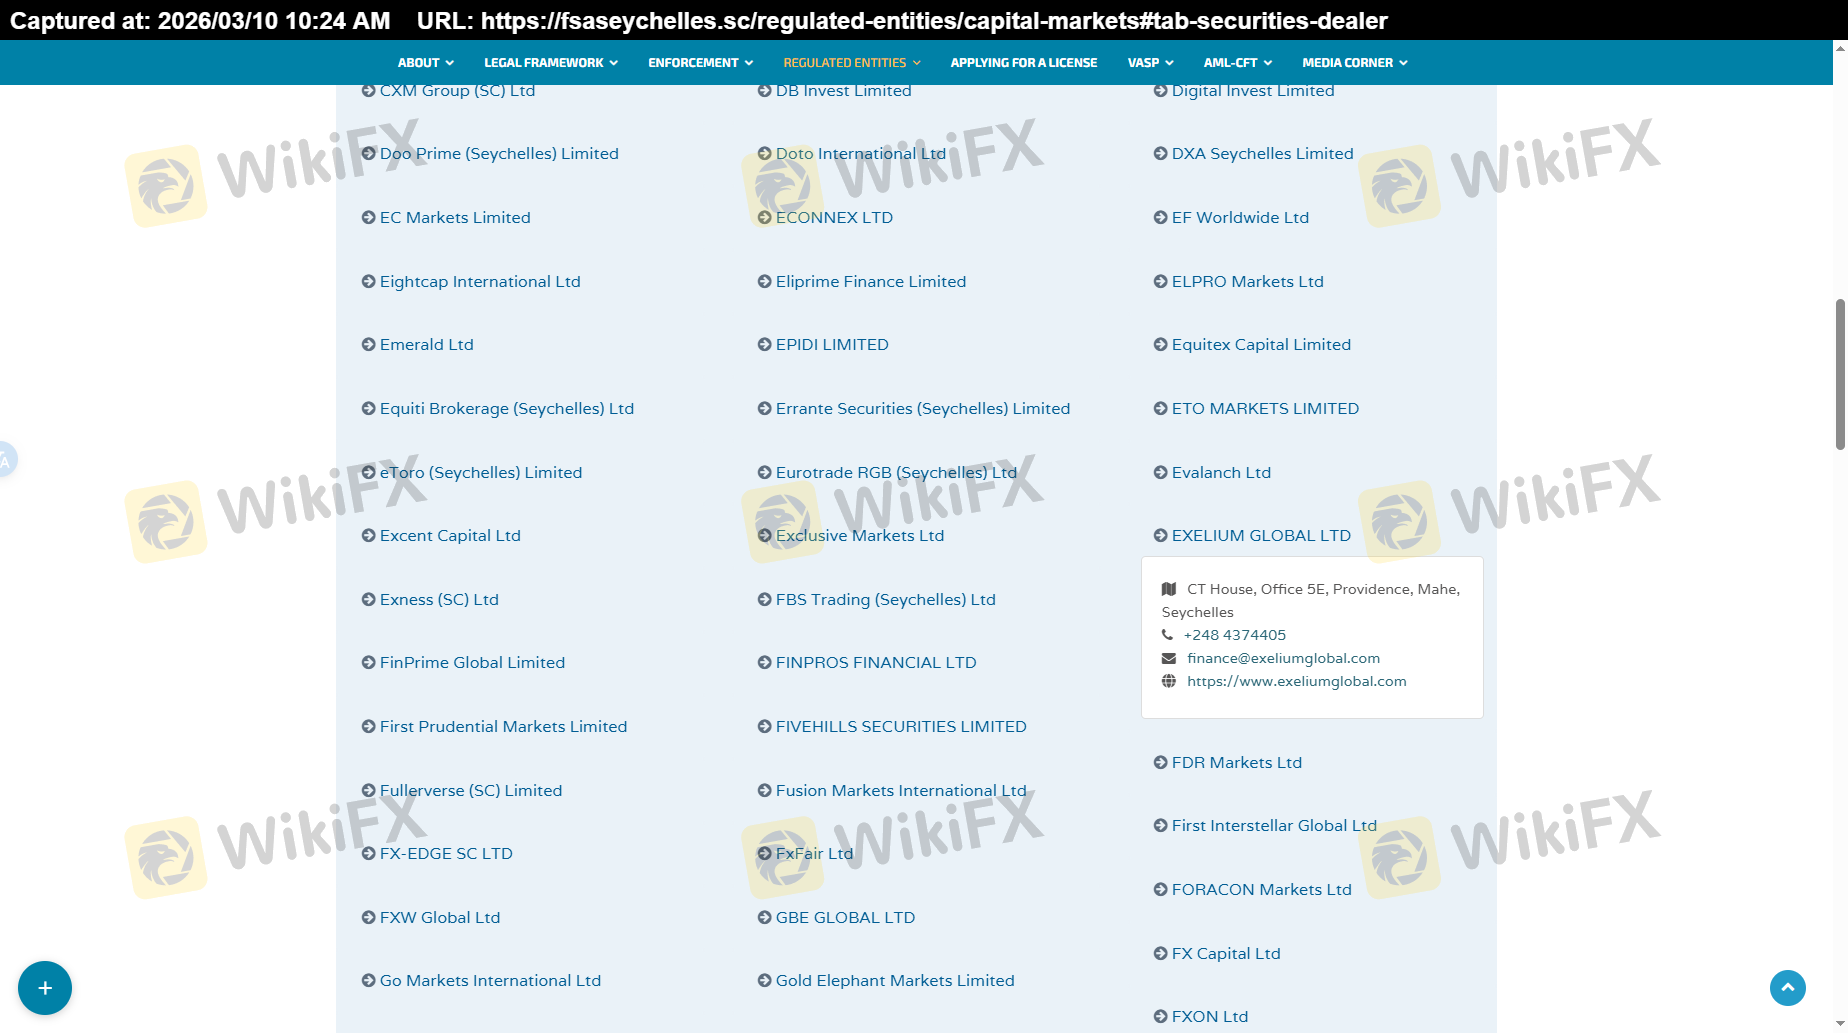Open the About dropdown menu

coord(425,63)
